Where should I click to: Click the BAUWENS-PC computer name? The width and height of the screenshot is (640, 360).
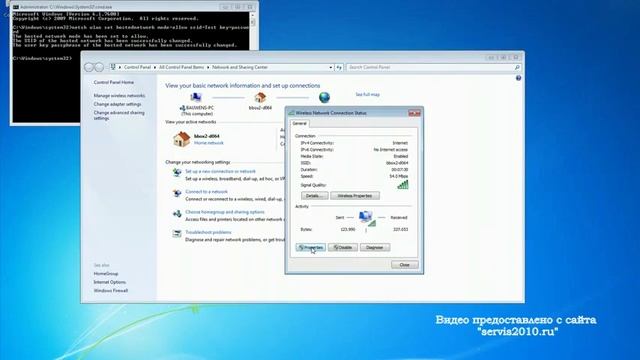pyautogui.click(x=200, y=108)
